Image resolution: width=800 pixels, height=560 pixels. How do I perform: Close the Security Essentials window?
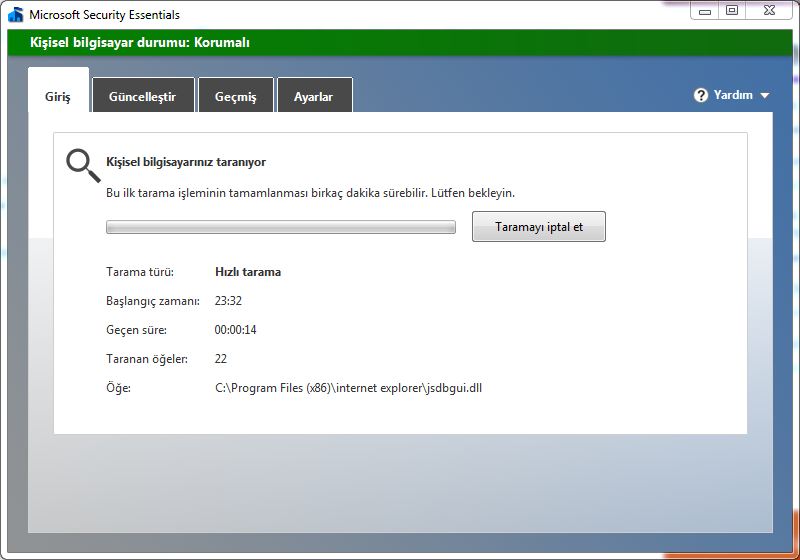point(769,11)
